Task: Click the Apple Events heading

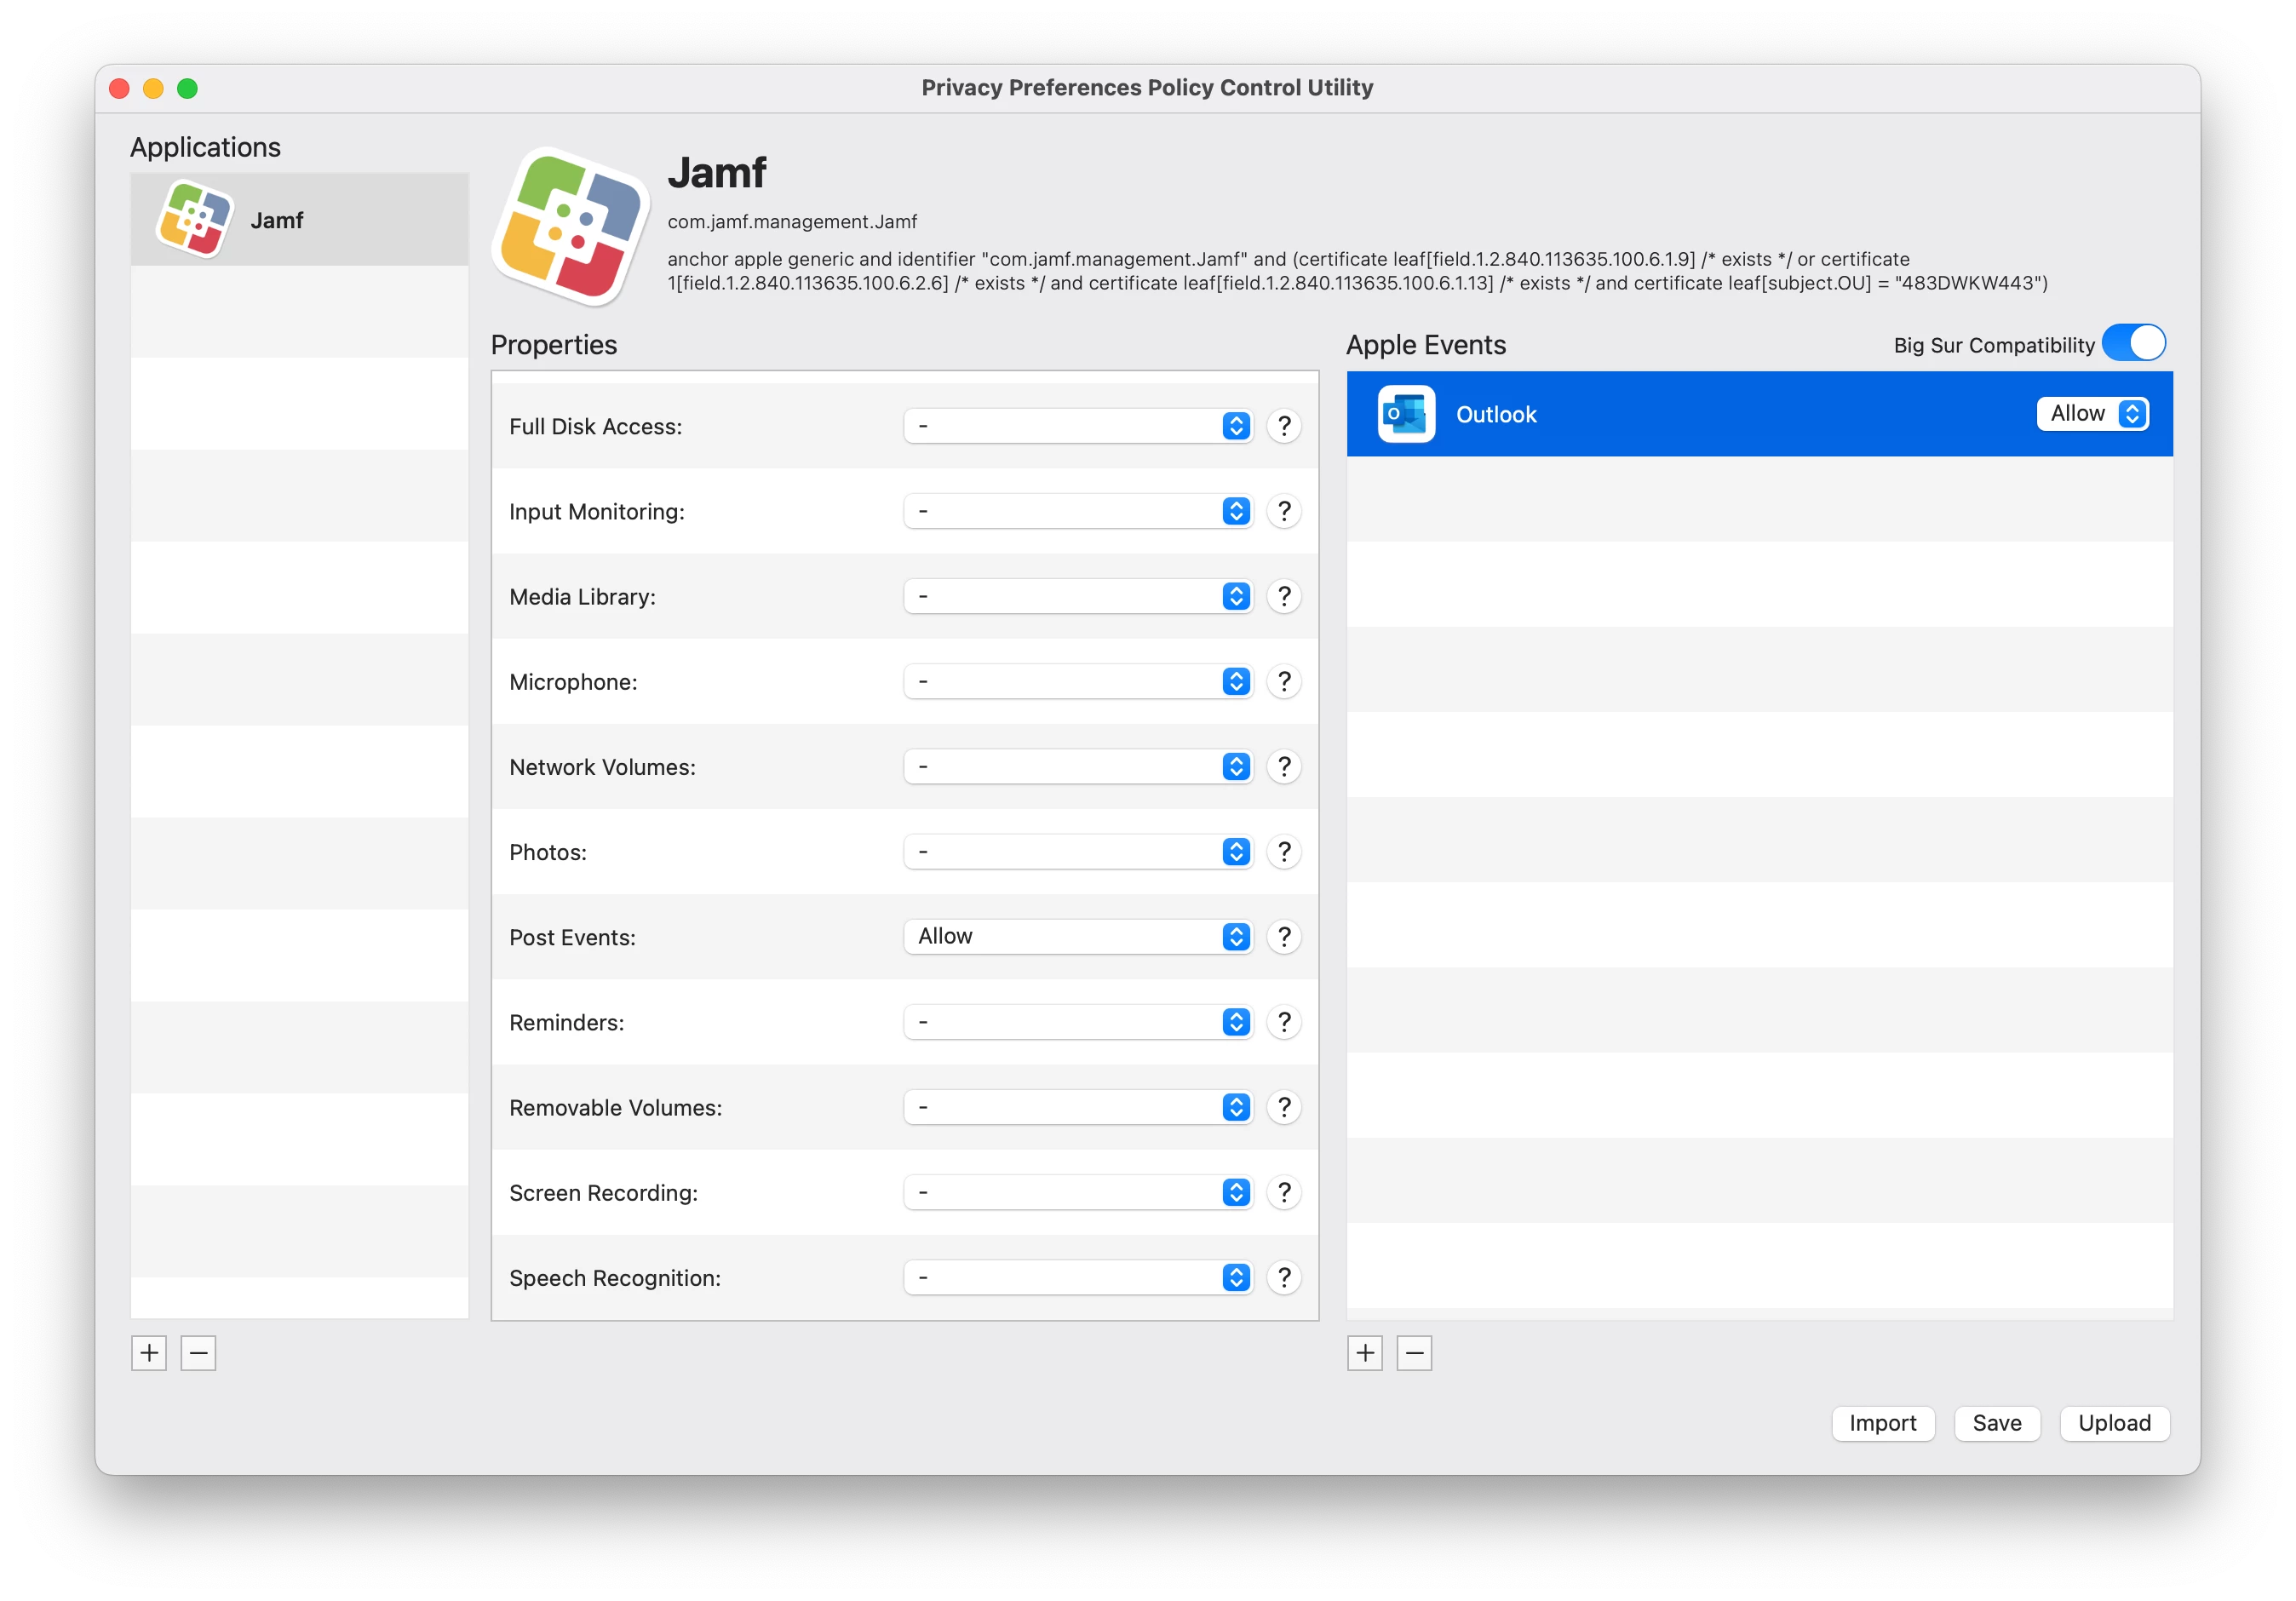Action: click(x=1426, y=345)
